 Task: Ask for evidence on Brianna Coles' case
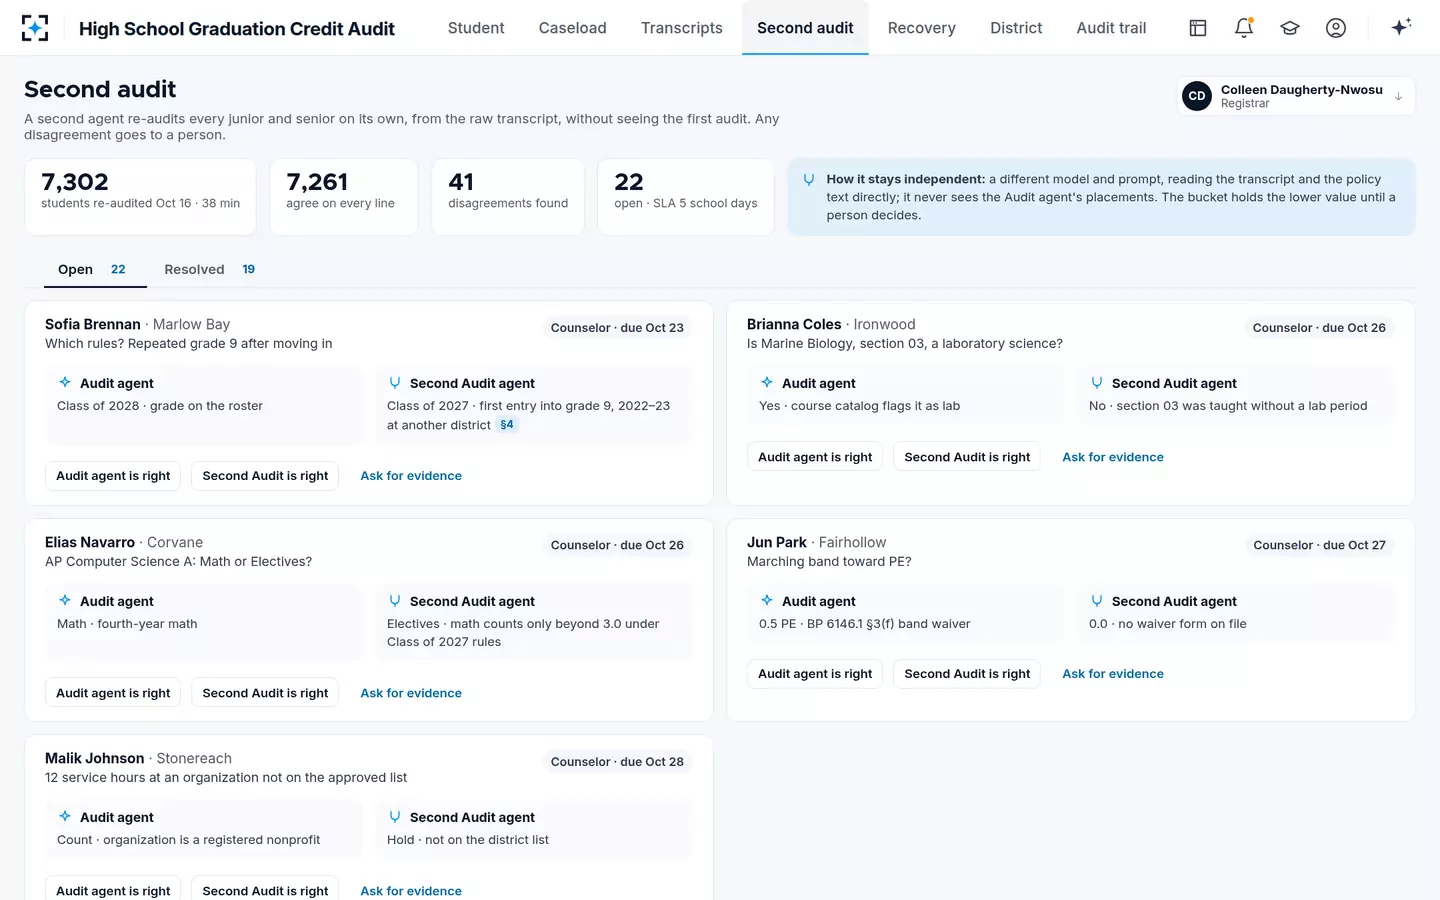[1113, 457]
